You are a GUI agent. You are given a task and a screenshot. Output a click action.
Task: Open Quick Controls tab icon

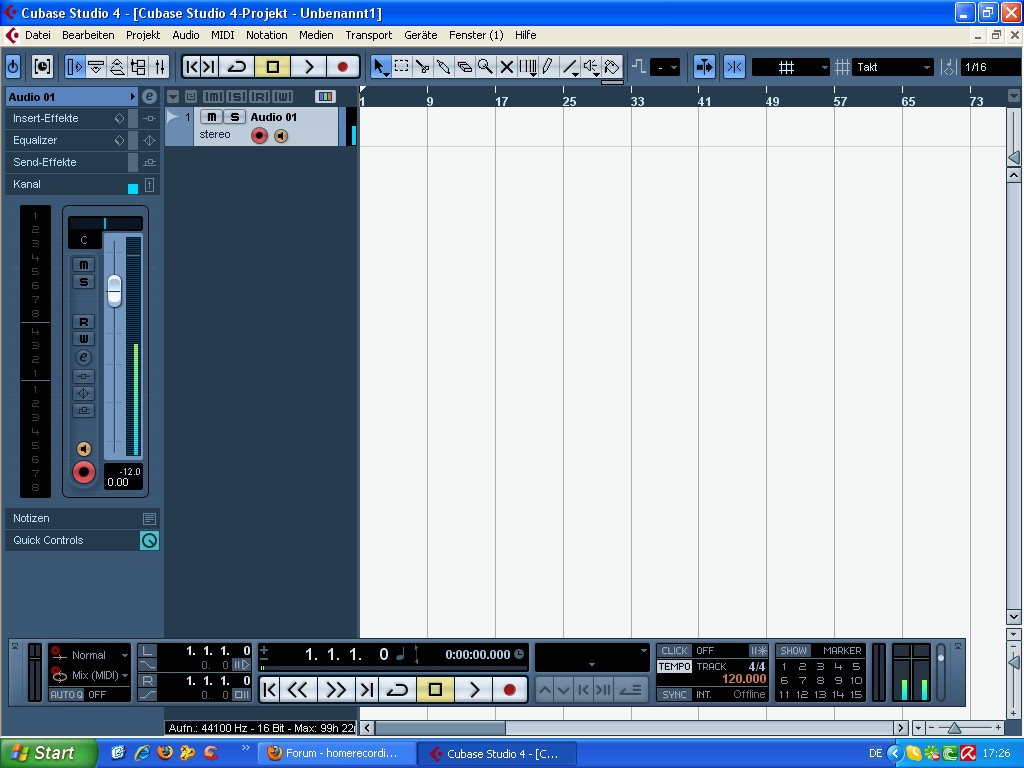tap(150, 541)
